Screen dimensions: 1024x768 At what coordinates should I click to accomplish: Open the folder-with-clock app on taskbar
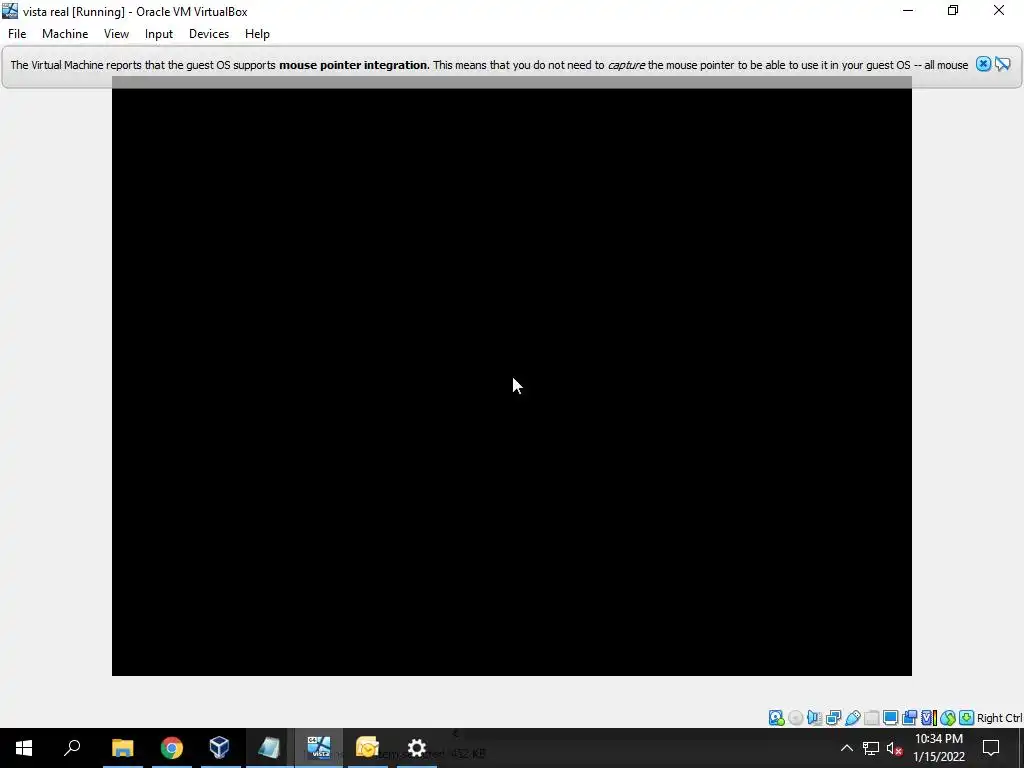pyautogui.click(x=368, y=748)
